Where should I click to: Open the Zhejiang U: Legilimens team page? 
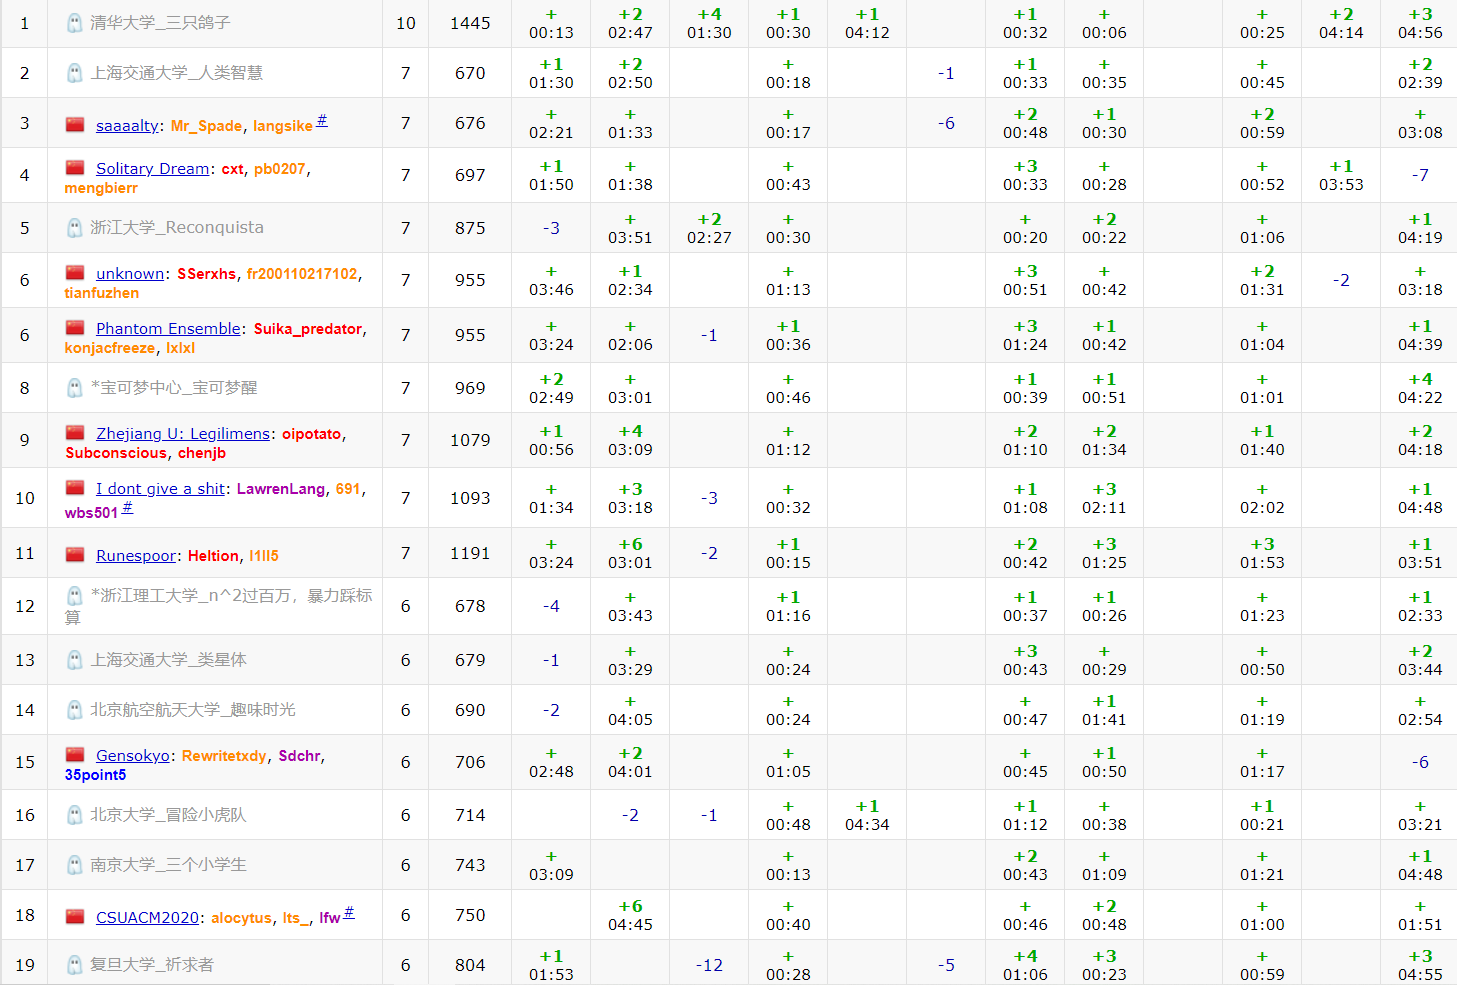(183, 434)
